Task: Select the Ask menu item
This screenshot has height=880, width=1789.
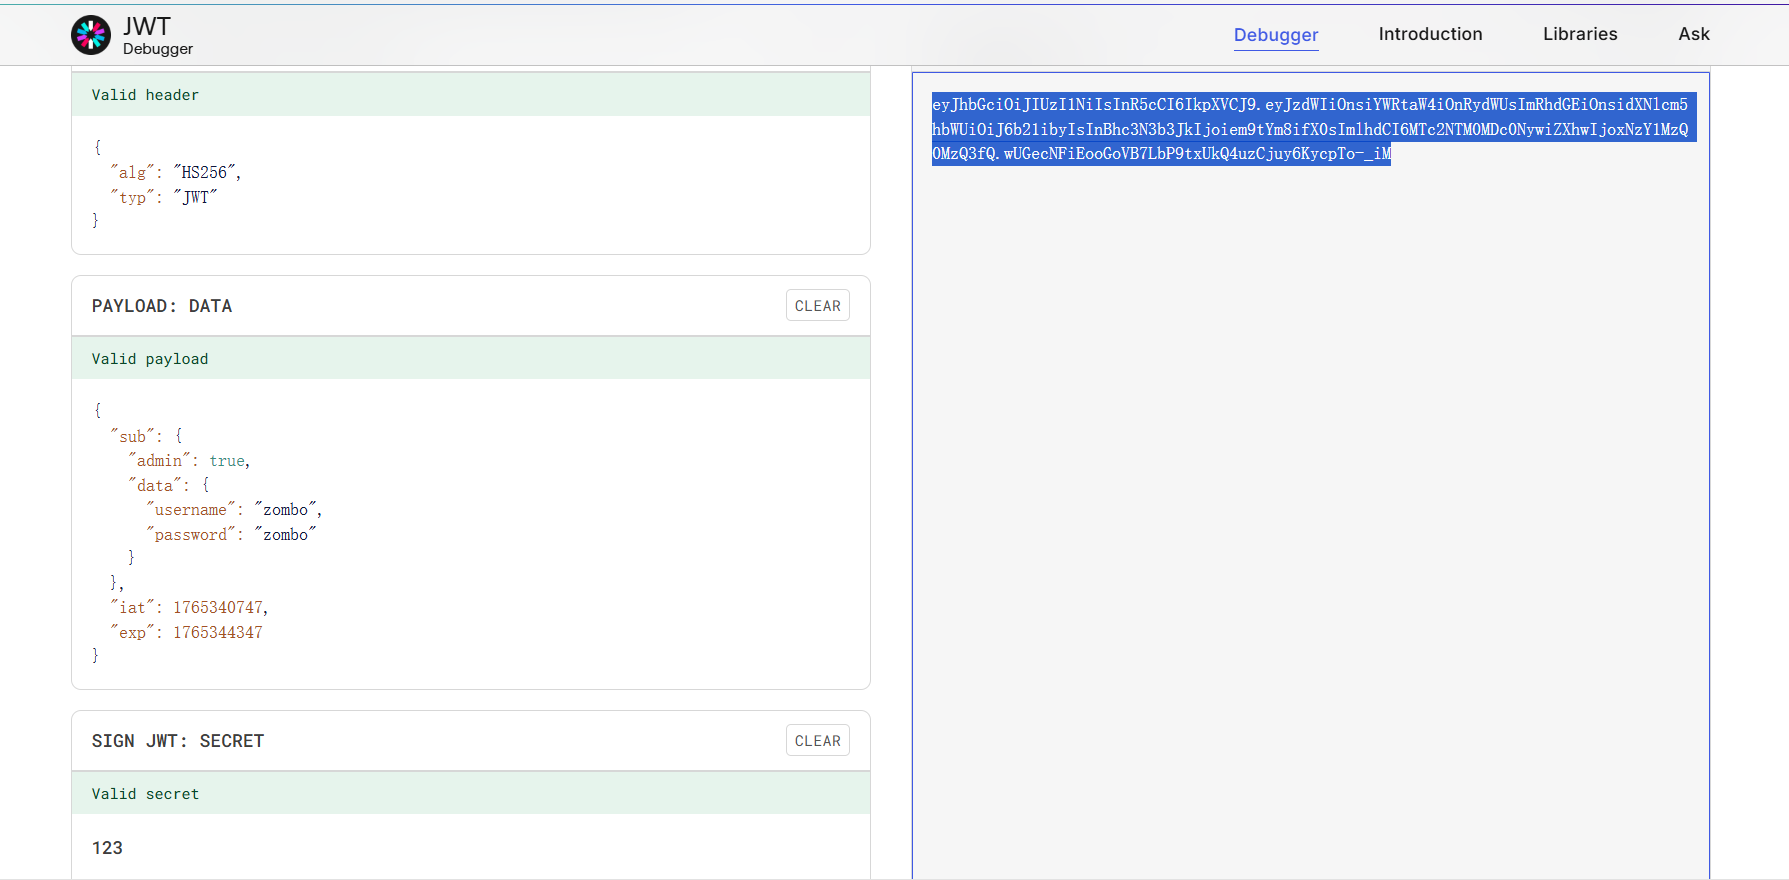Action: [1693, 34]
